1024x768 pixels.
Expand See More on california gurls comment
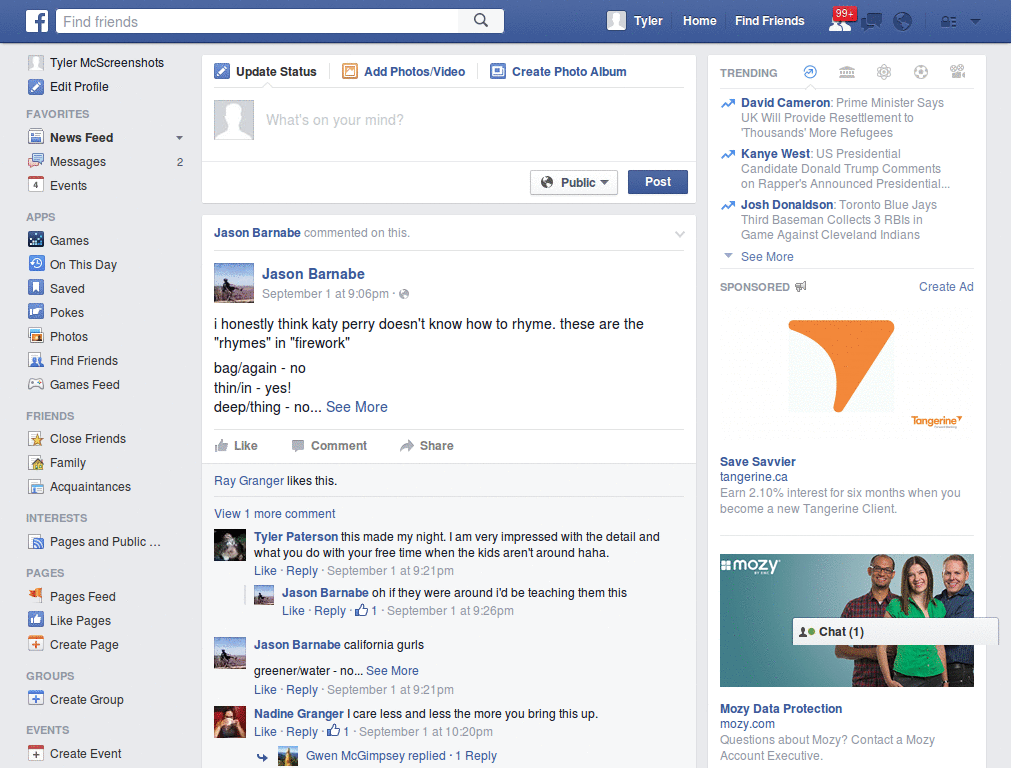coord(392,671)
